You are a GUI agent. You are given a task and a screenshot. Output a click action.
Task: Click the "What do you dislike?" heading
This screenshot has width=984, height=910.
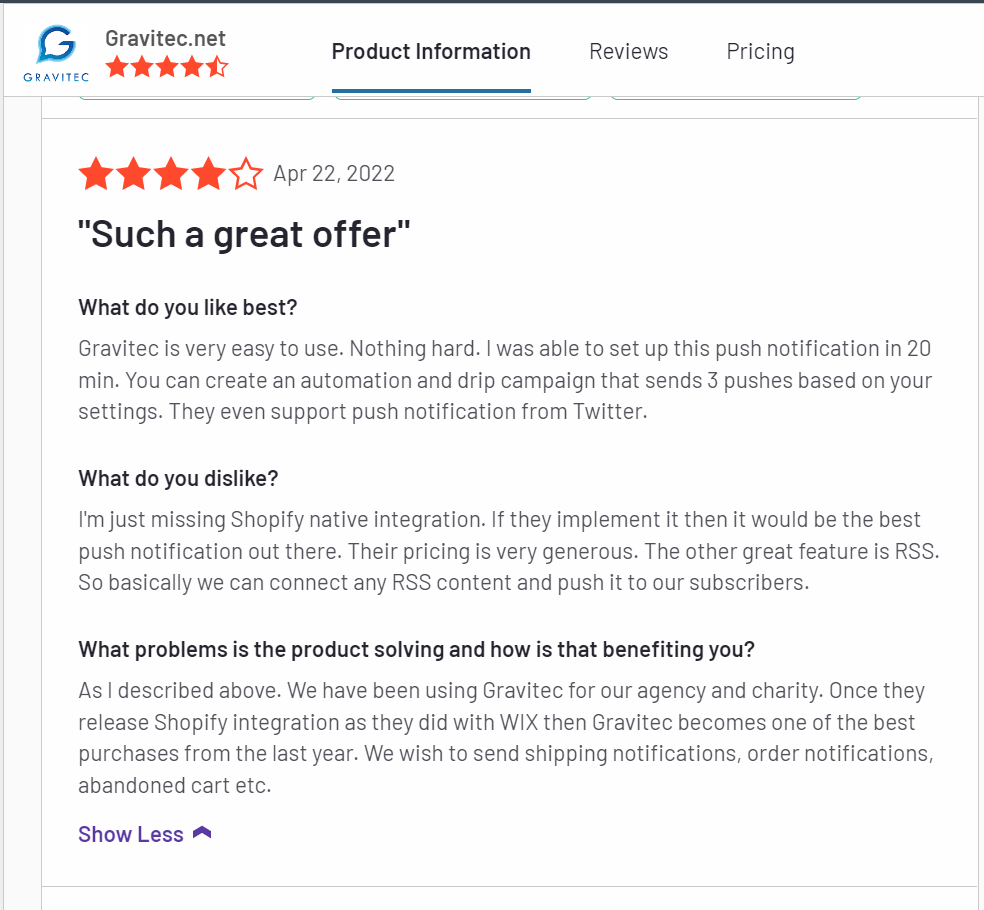(x=178, y=478)
